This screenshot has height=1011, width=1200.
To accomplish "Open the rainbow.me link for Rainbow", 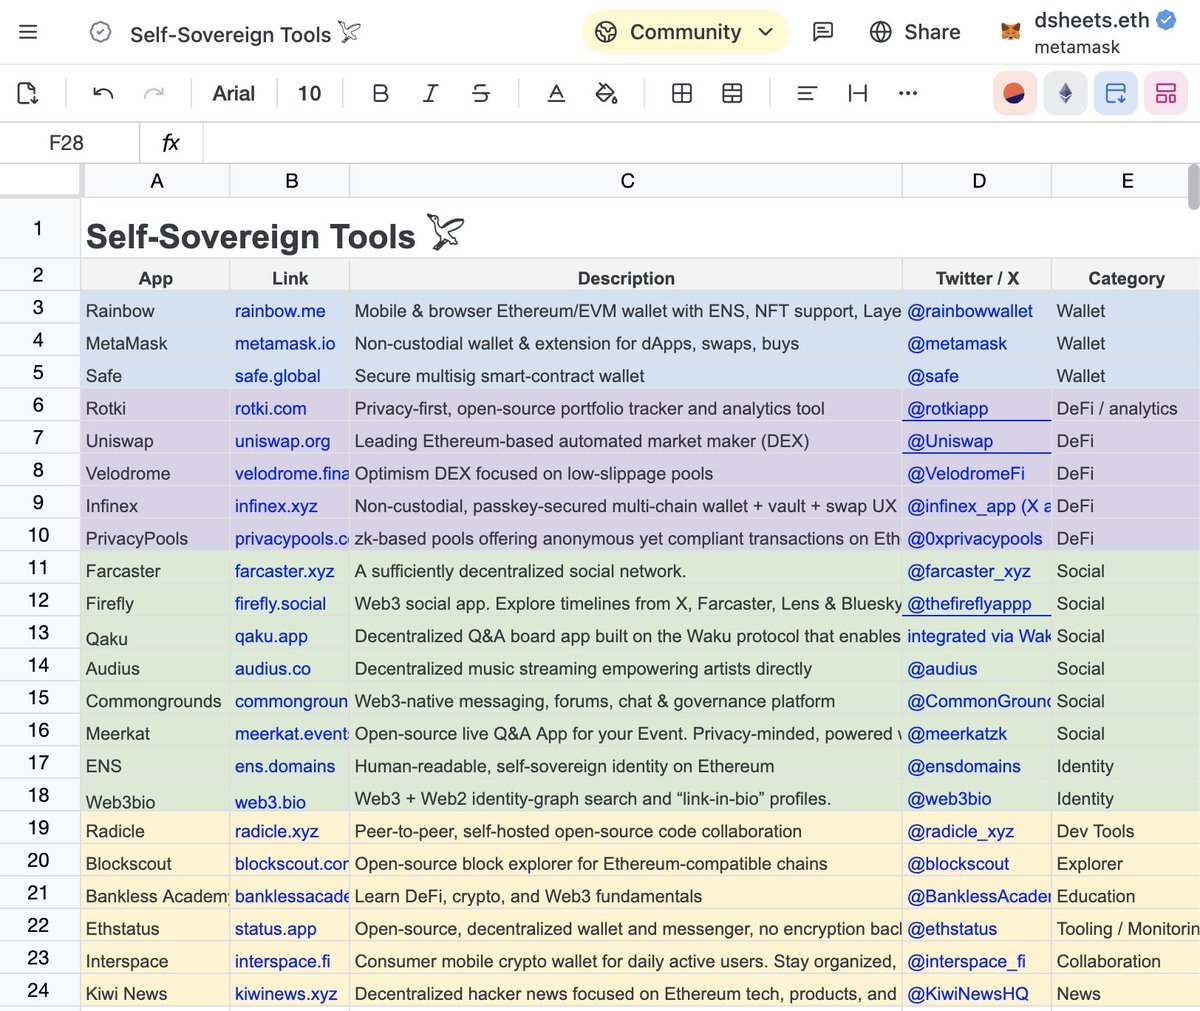I will pos(281,311).
